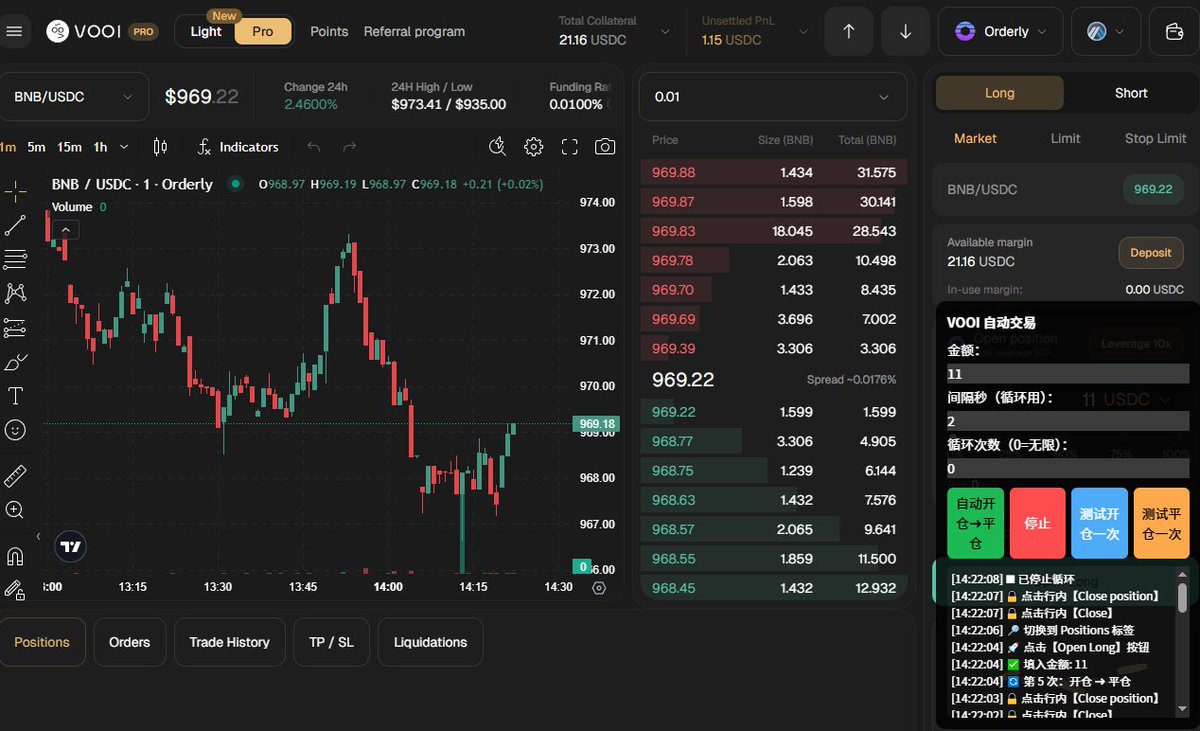
Task: Take a chart snapshot with camera icon
Action: (x=605, y=147)
